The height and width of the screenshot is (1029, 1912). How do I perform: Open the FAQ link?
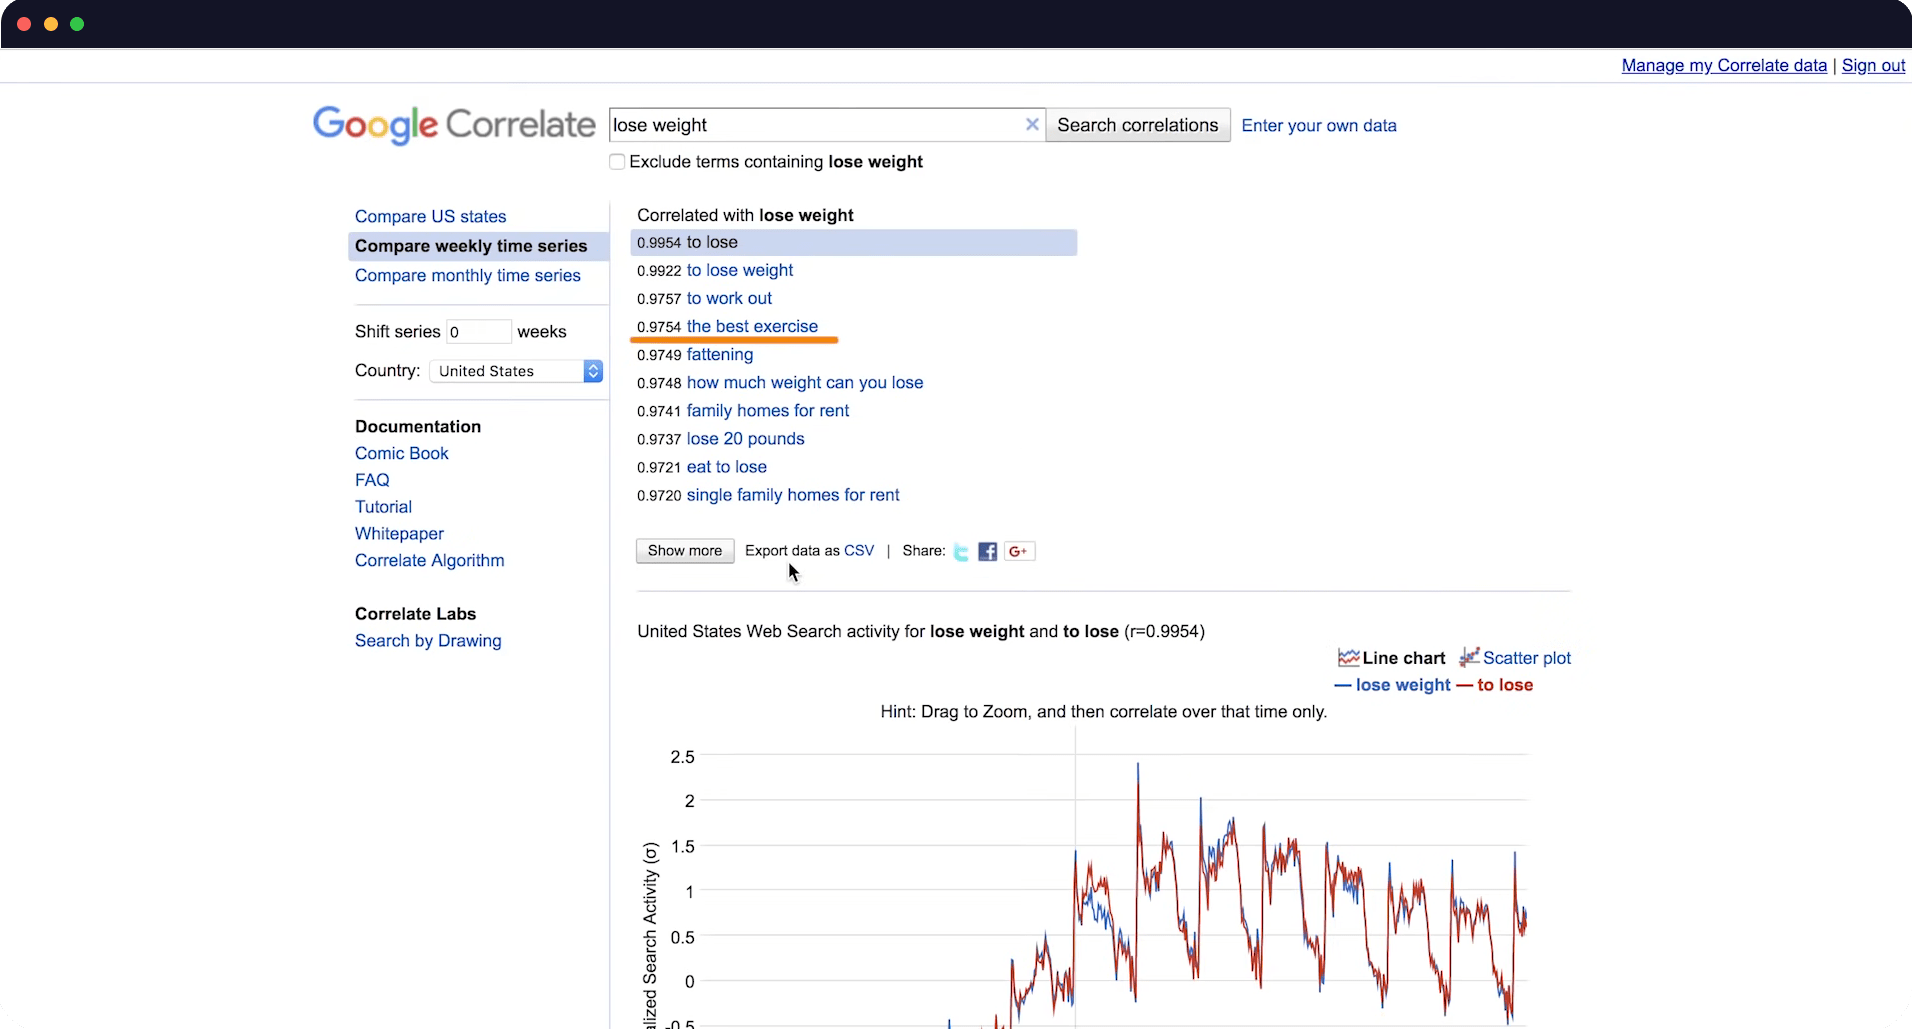[372, 480]
